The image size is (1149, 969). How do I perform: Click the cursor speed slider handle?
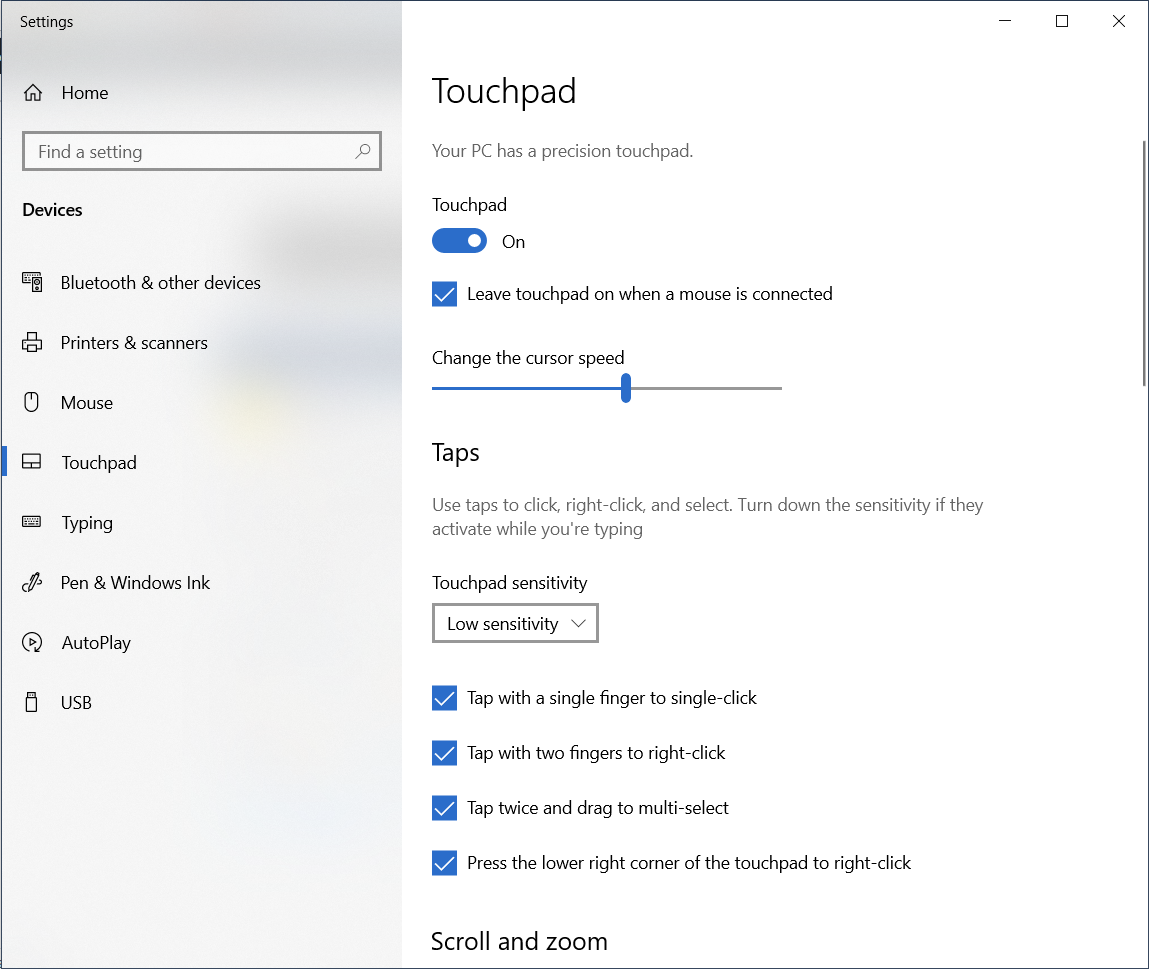[x=626, y=388]
